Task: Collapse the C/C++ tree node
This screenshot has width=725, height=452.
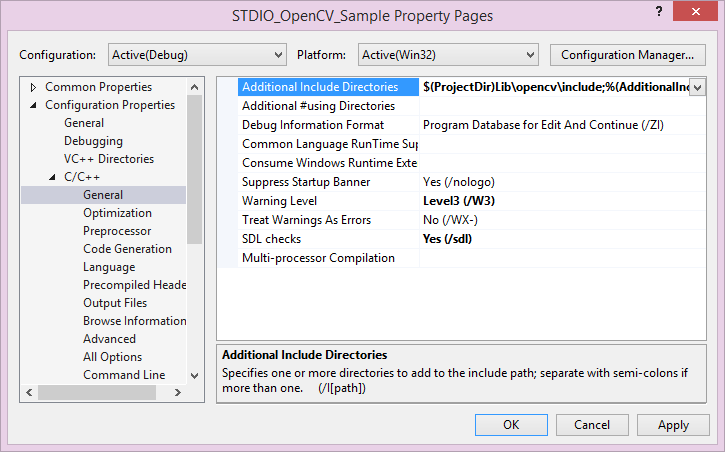Action: (x=52, y=177)
